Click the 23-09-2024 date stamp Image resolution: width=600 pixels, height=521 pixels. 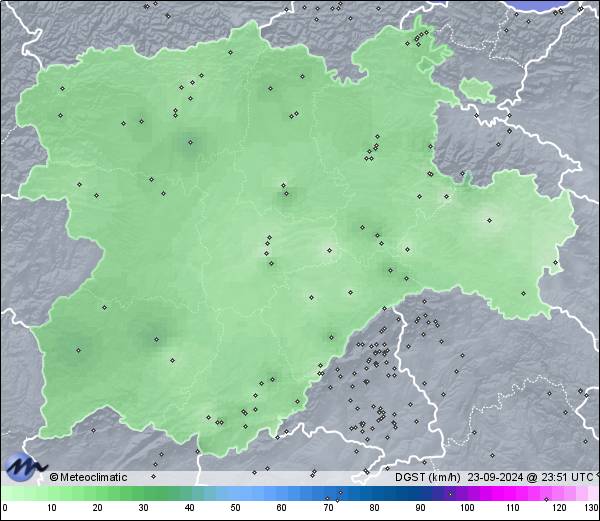(495, 477)
